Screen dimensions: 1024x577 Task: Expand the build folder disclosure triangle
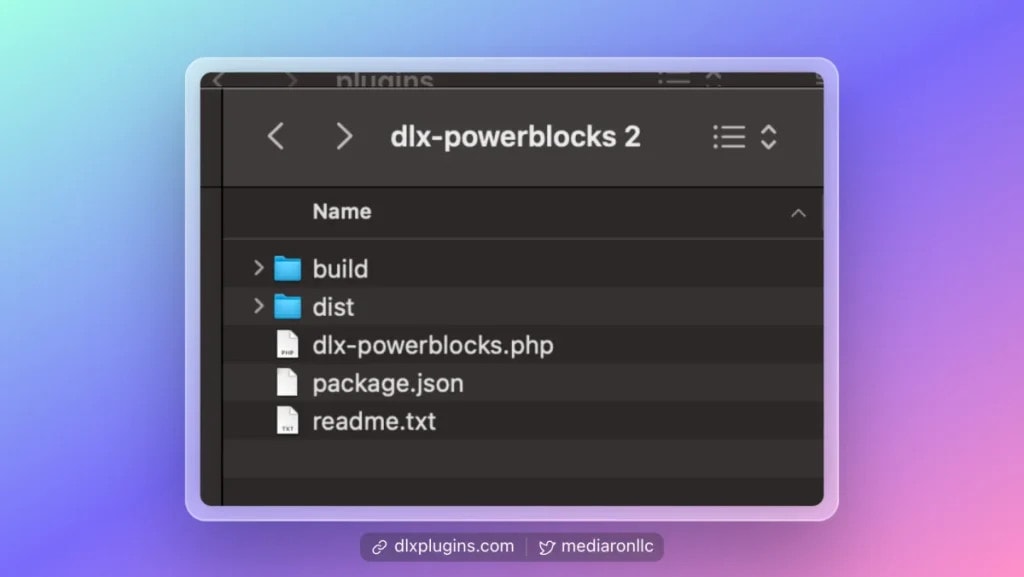point(258,268)
